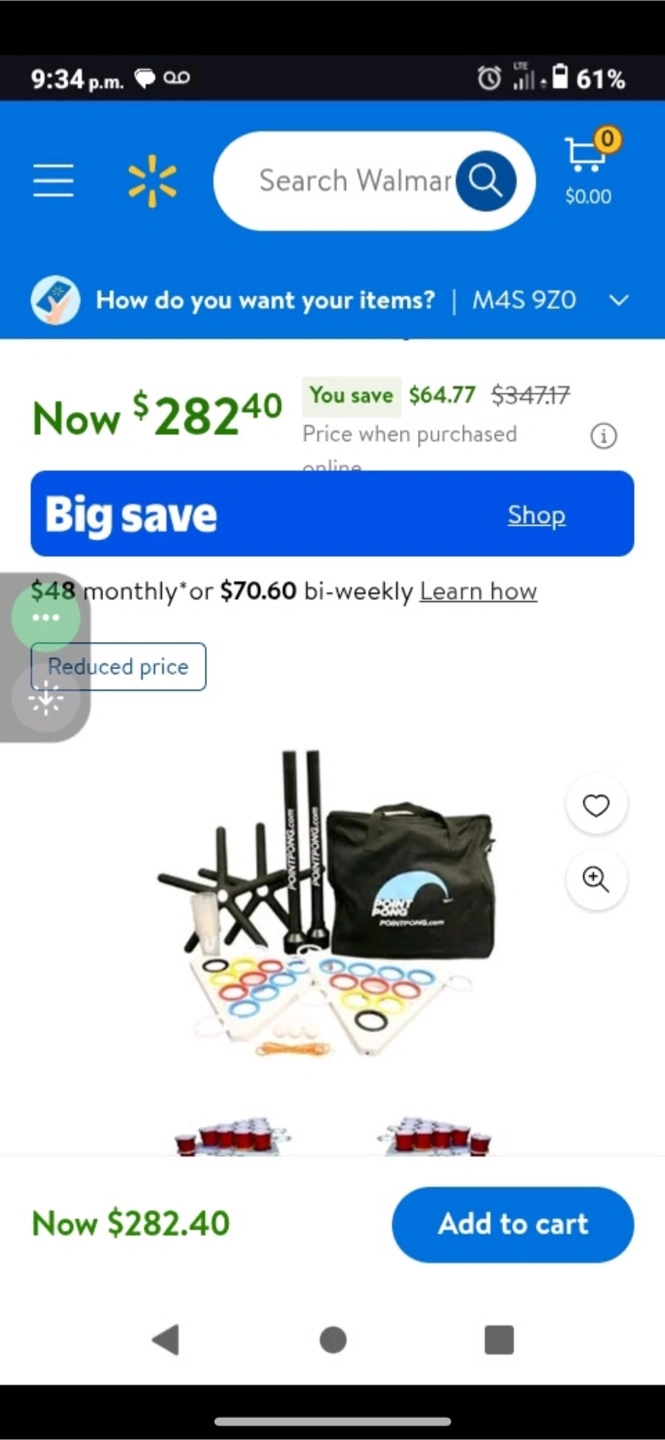Image resolution: width=665 pixels, height=1440 pixels.
Task: Tap the price info circle icon
Action: click(603, 436)
